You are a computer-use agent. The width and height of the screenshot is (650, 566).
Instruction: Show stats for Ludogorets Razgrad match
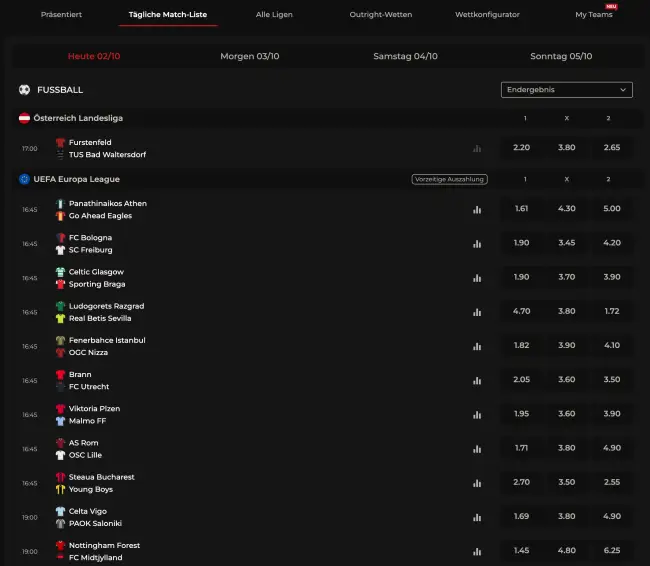point(477,312)
